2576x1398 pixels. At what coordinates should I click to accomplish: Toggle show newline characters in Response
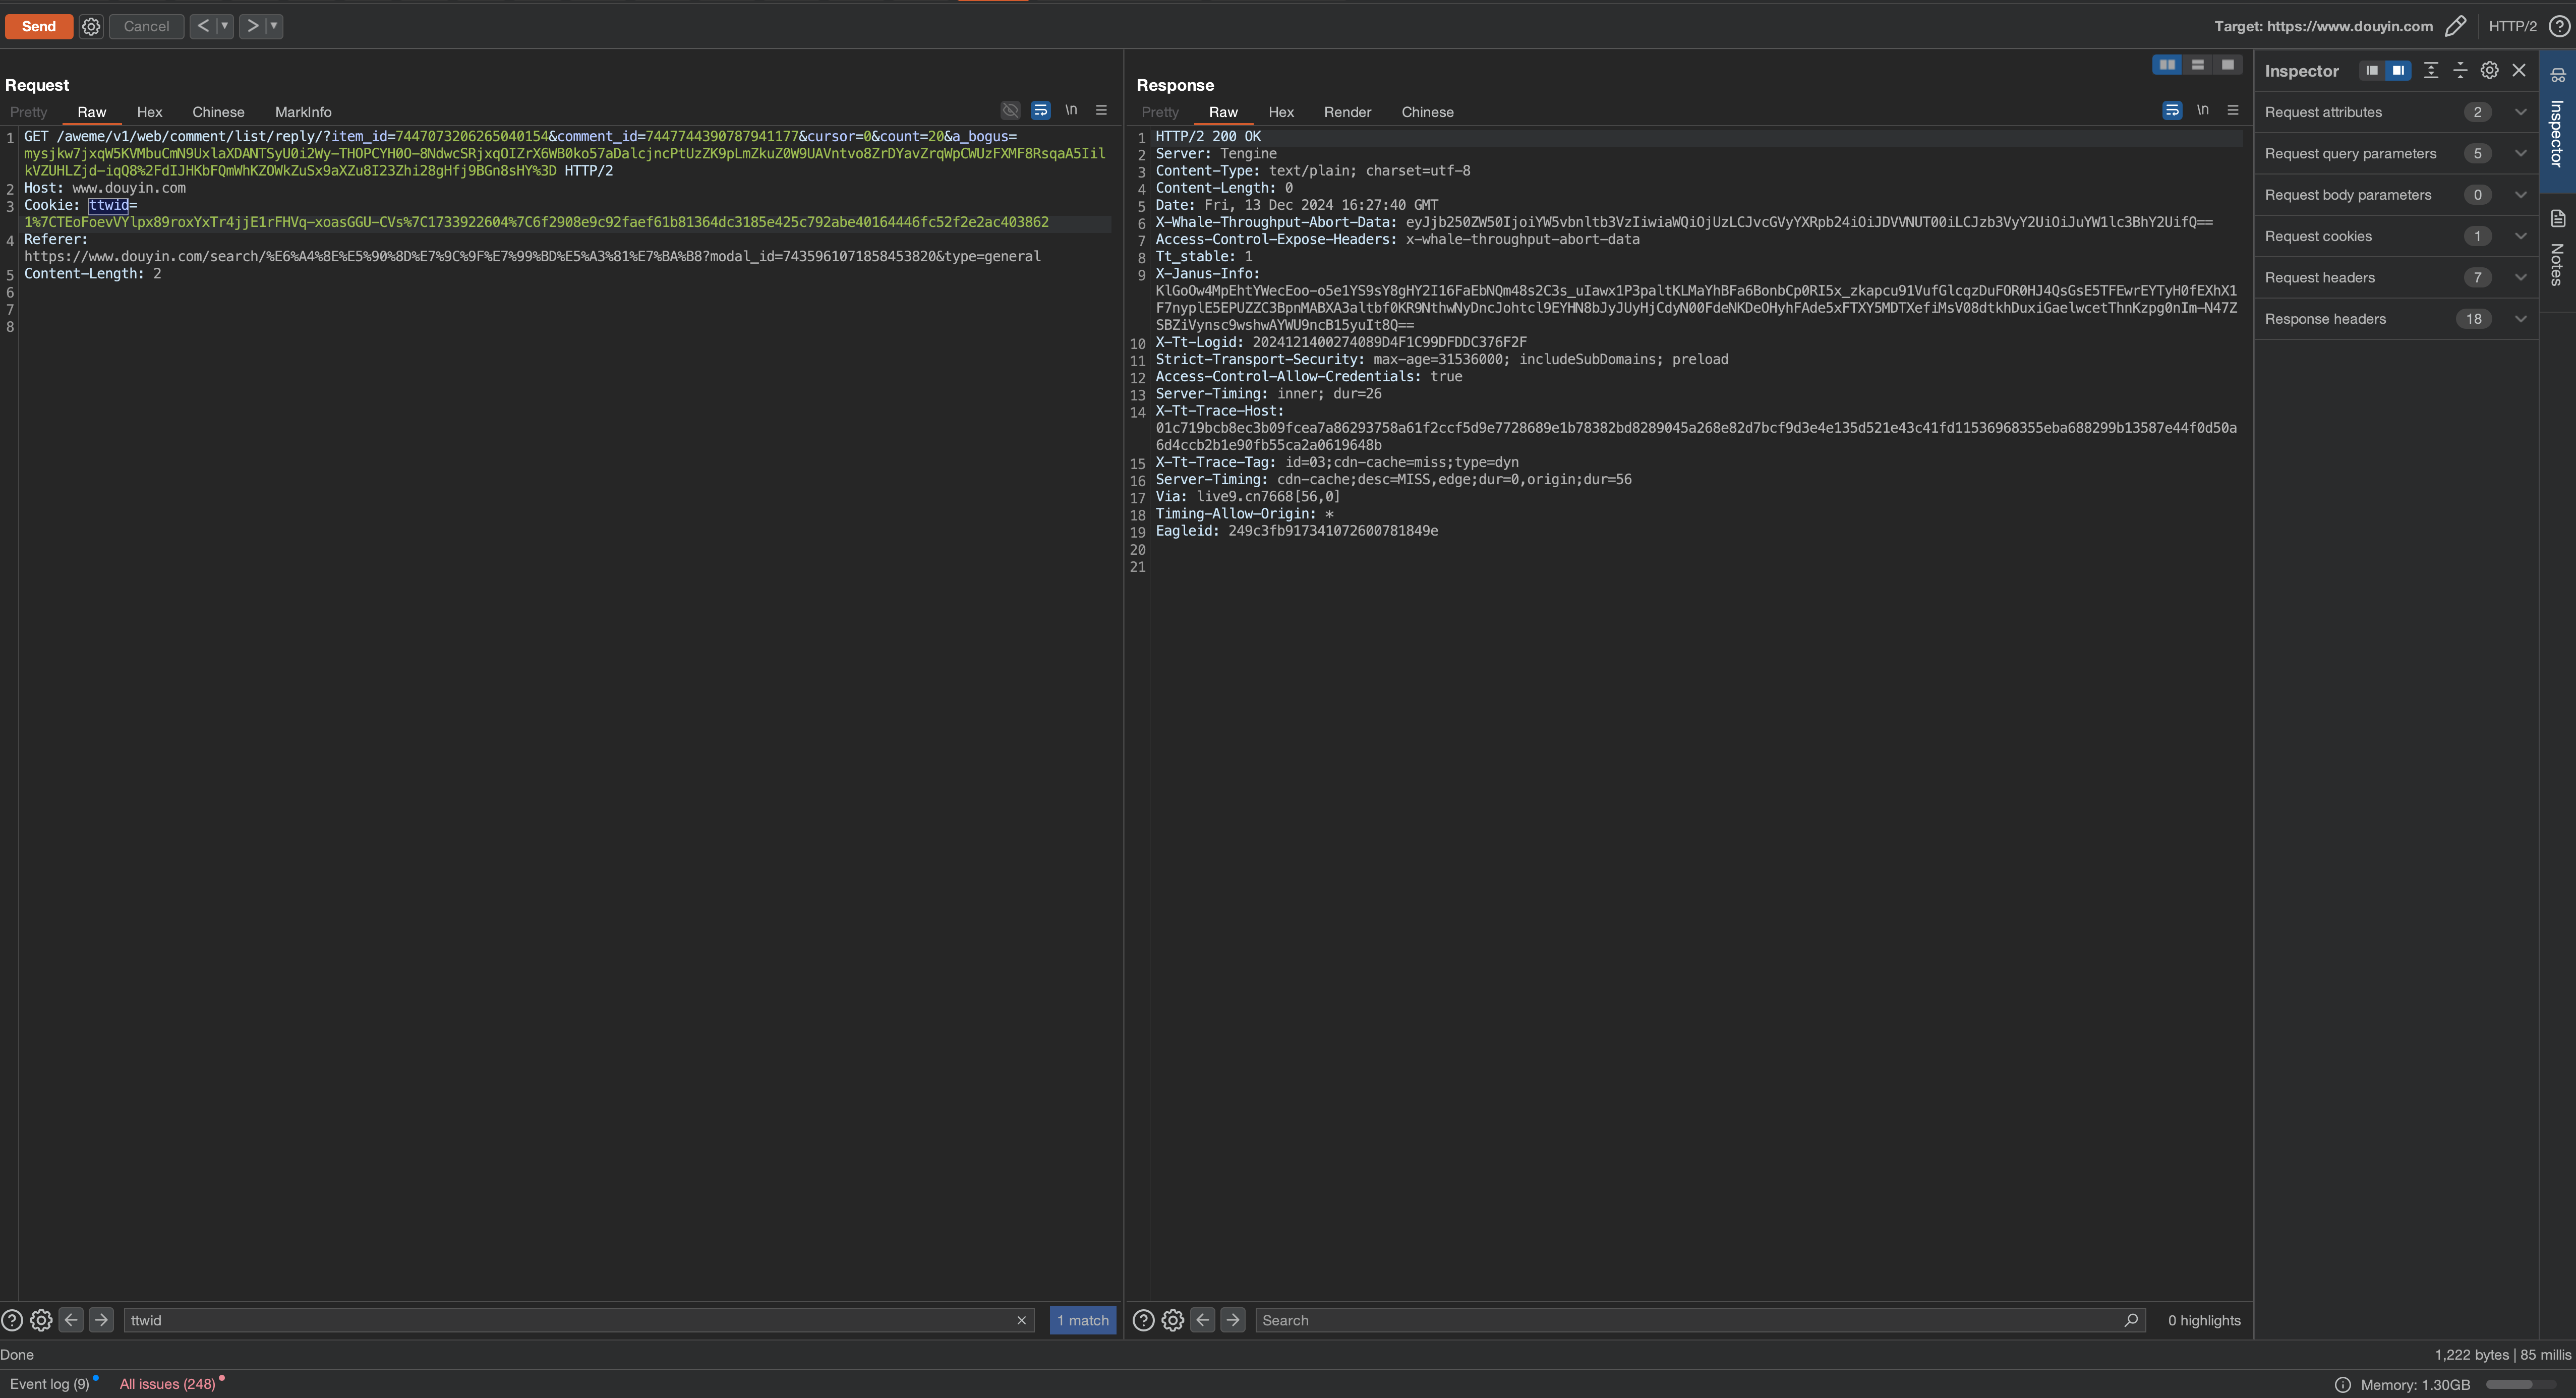pos(2203,110)
